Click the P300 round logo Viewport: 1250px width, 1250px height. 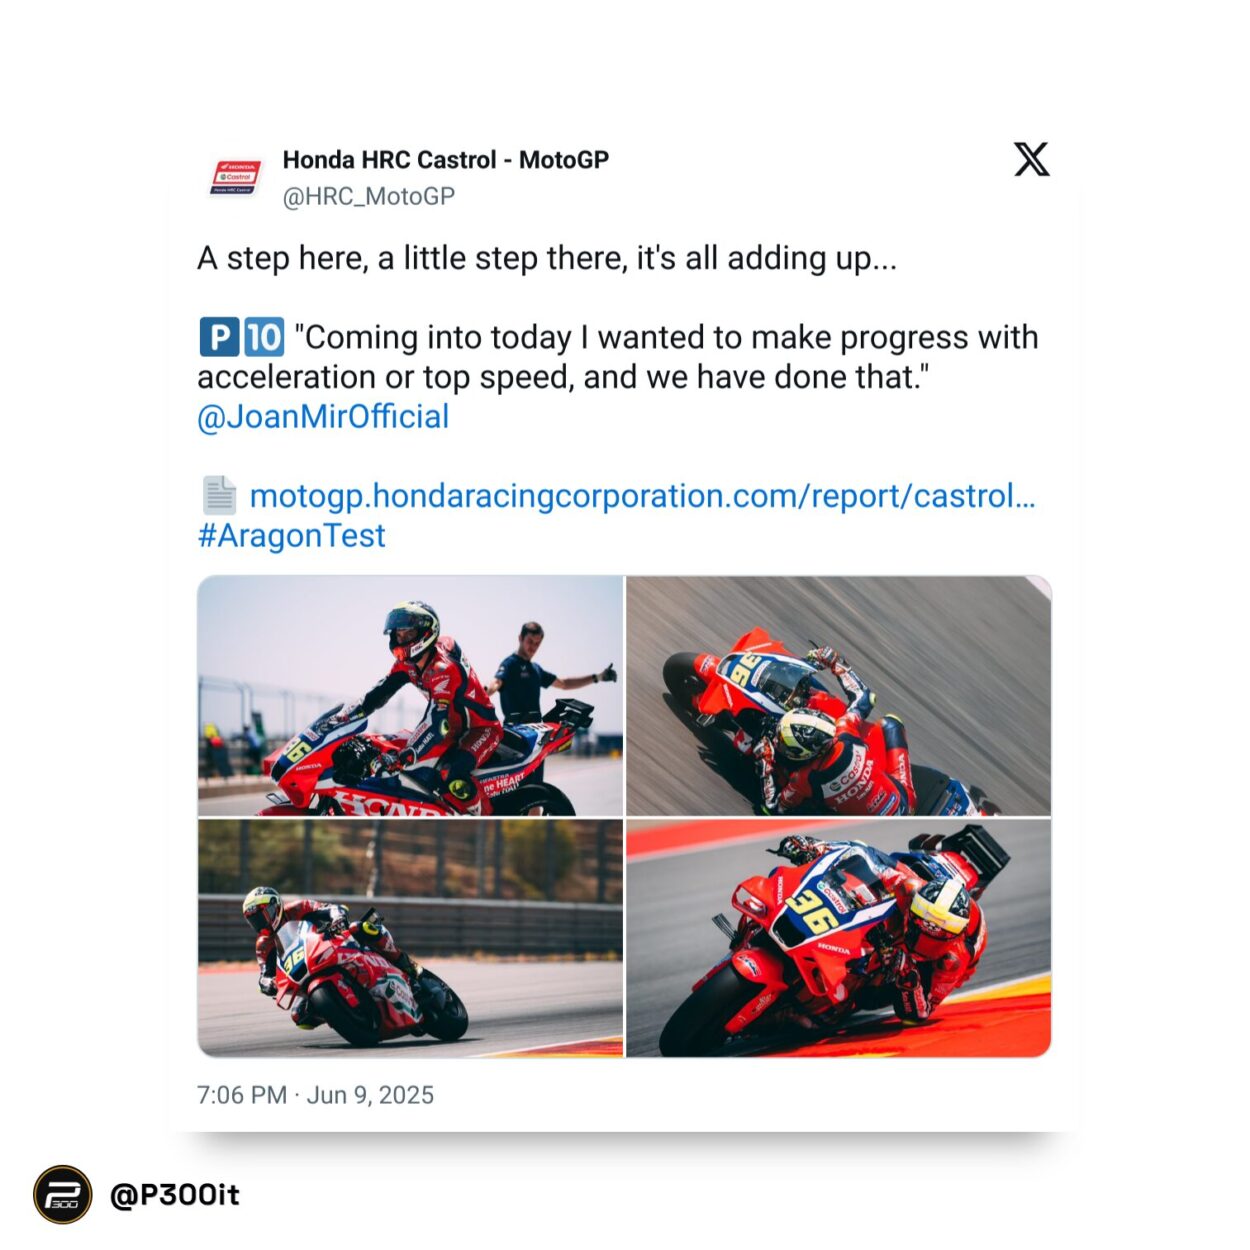click(62, 1194)
